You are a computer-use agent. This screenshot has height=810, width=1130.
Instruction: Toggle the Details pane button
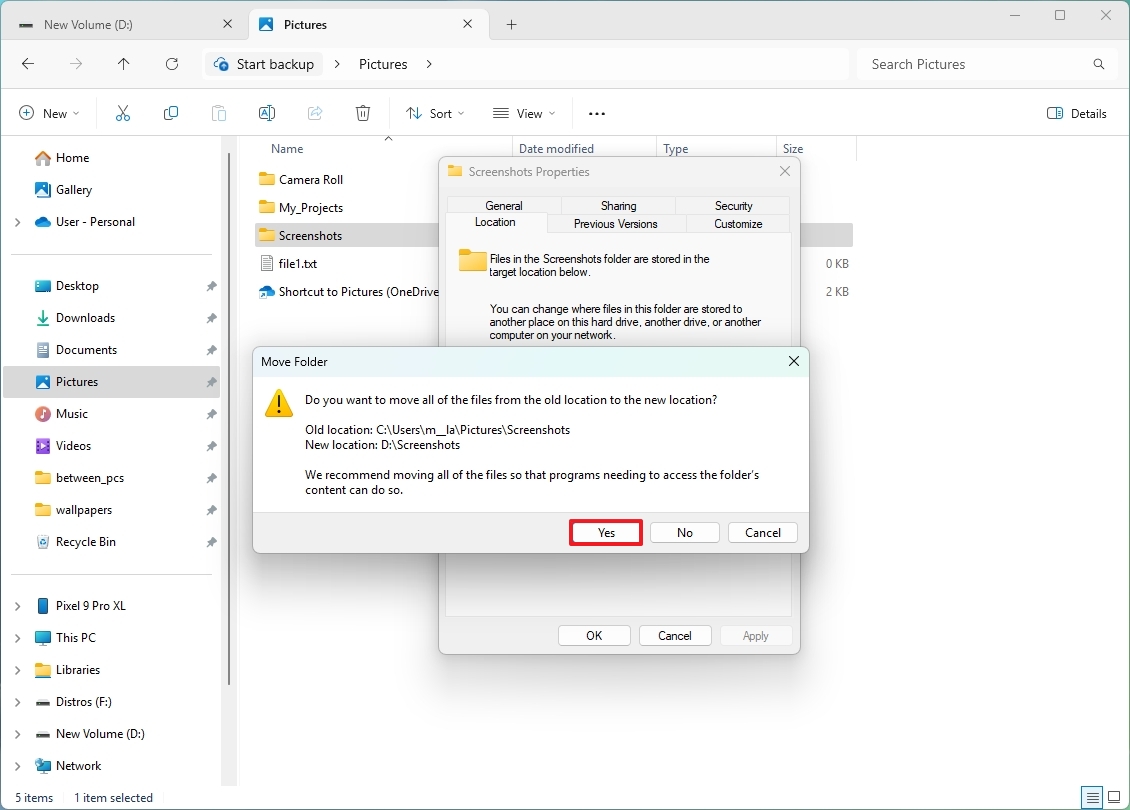click(x=1077, y=113)
